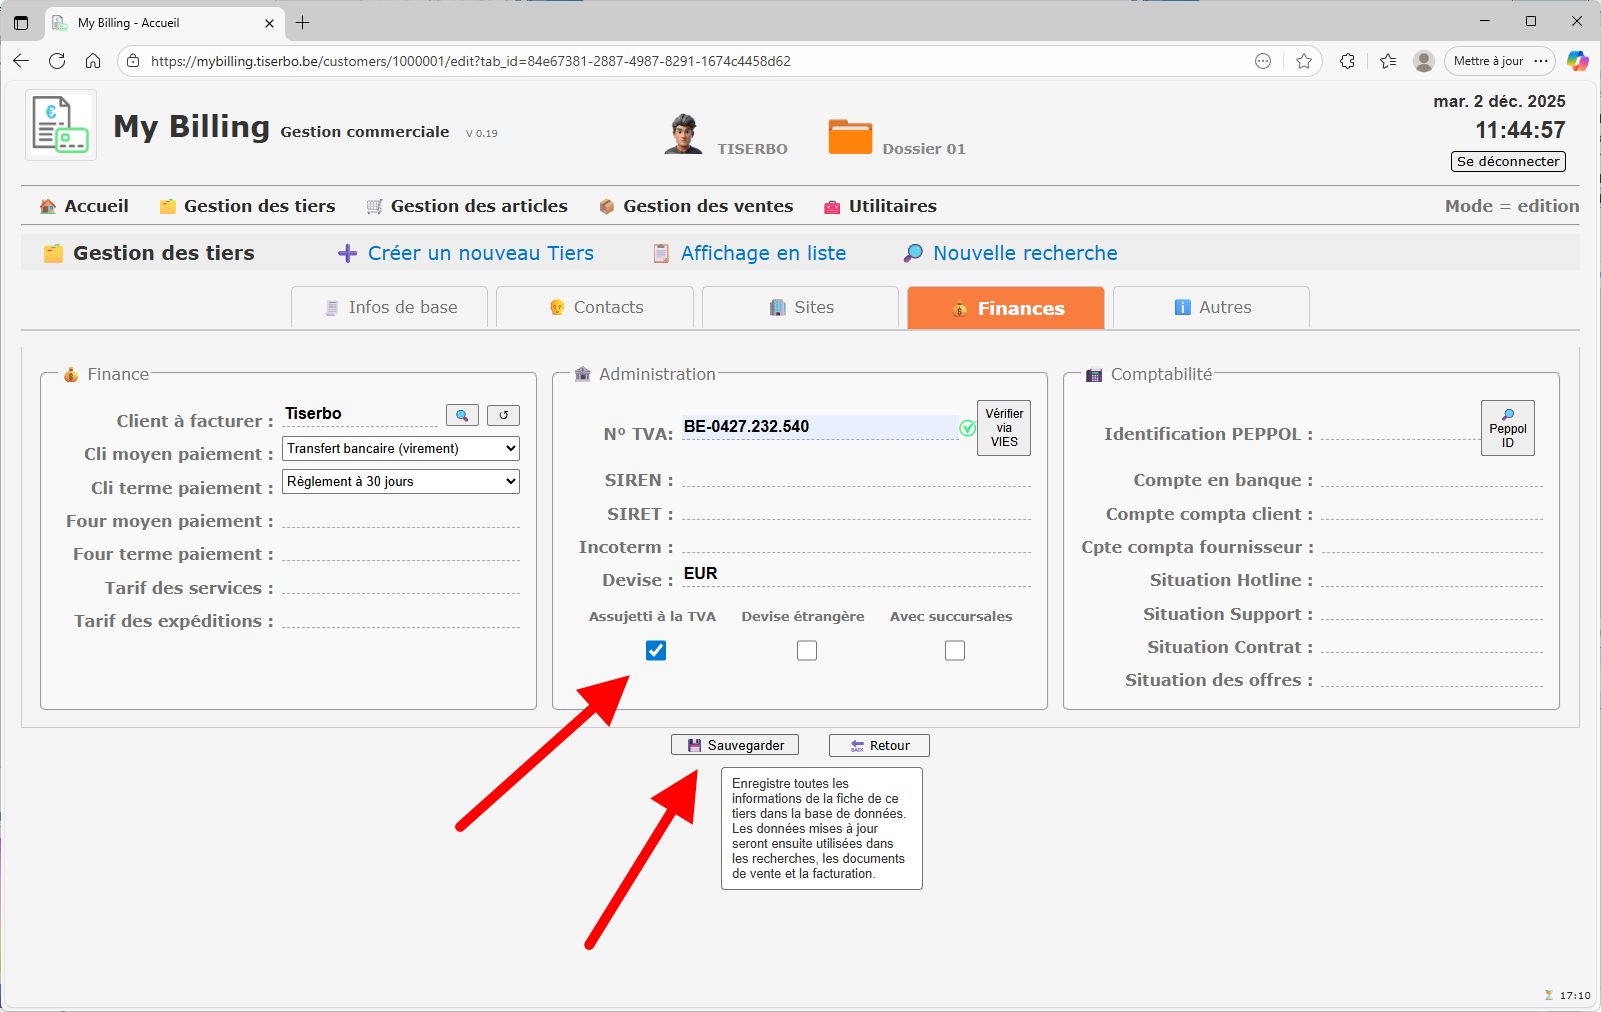Check Avec succursales
Viewport: 1601px width, 1012px height.
coord(954,650)
